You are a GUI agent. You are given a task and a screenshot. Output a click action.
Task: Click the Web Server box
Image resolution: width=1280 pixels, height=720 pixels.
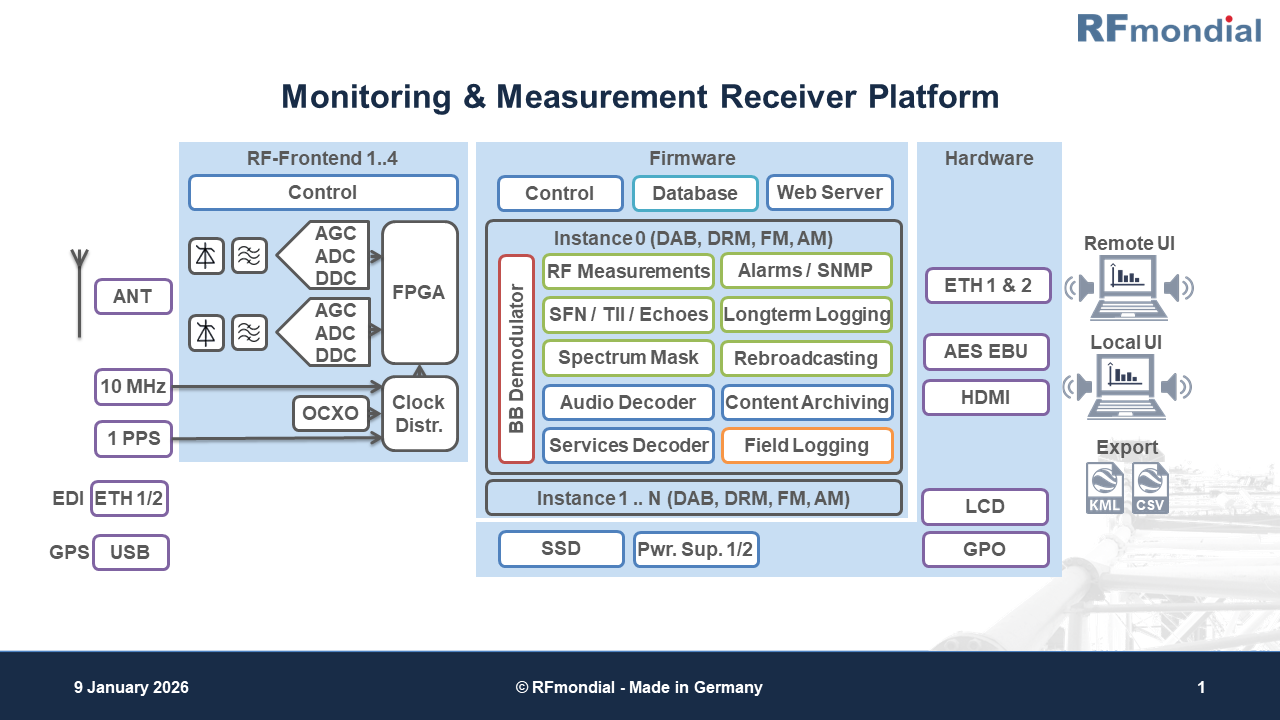(829, 192)
